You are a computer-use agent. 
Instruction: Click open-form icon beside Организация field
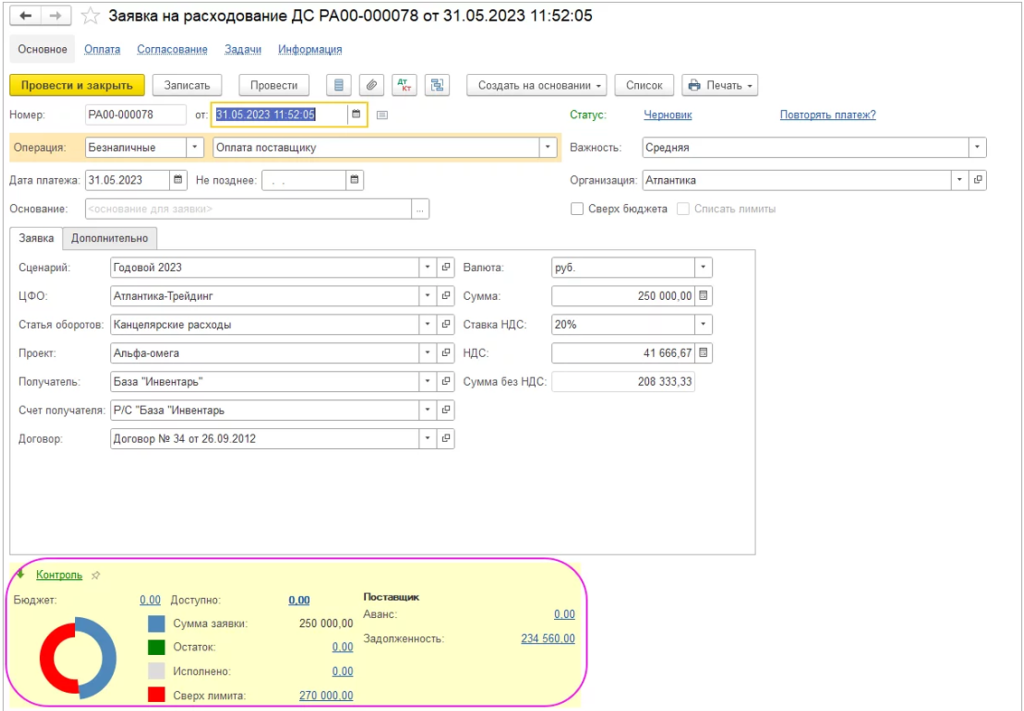click(x=978, y=181)
